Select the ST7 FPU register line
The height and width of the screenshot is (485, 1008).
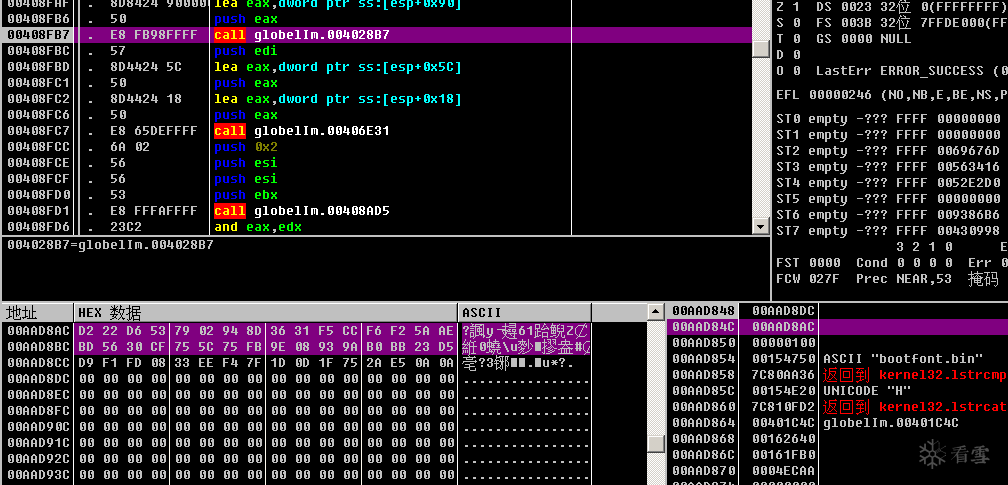(888, 230)
